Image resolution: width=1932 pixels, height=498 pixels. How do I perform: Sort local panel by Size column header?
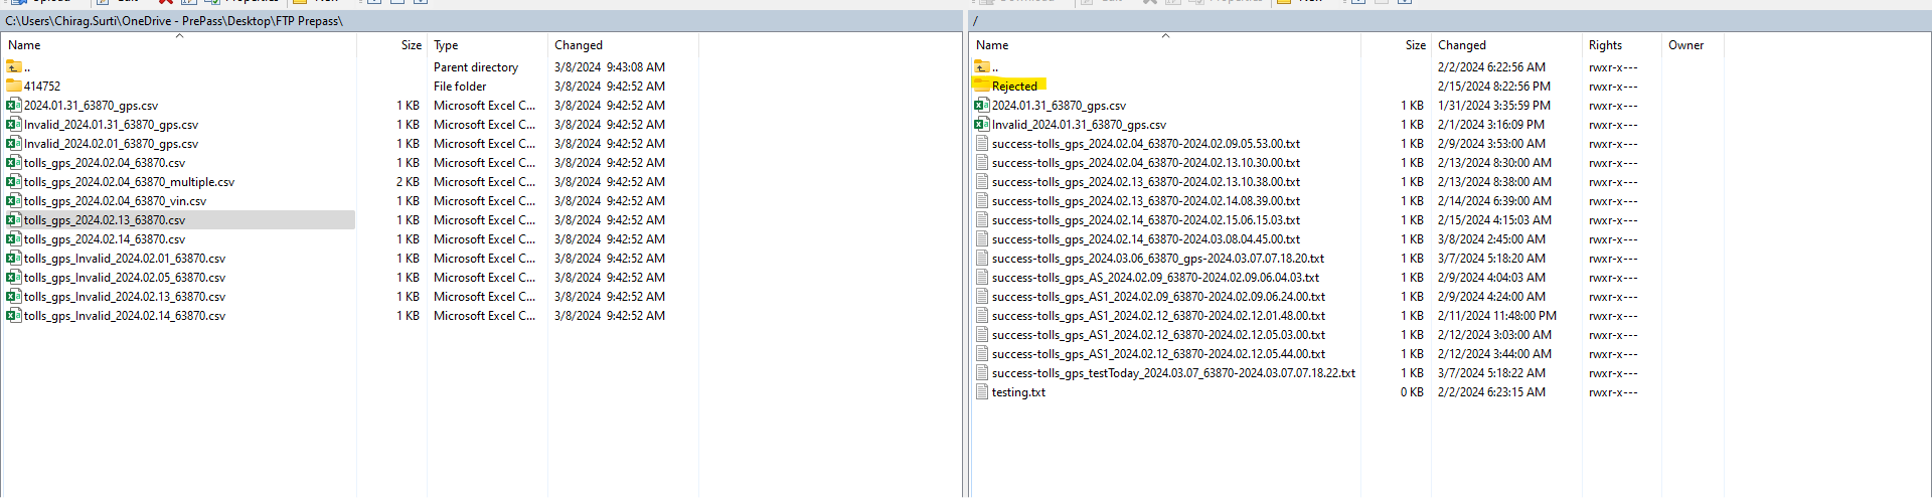tap(411, 45)
